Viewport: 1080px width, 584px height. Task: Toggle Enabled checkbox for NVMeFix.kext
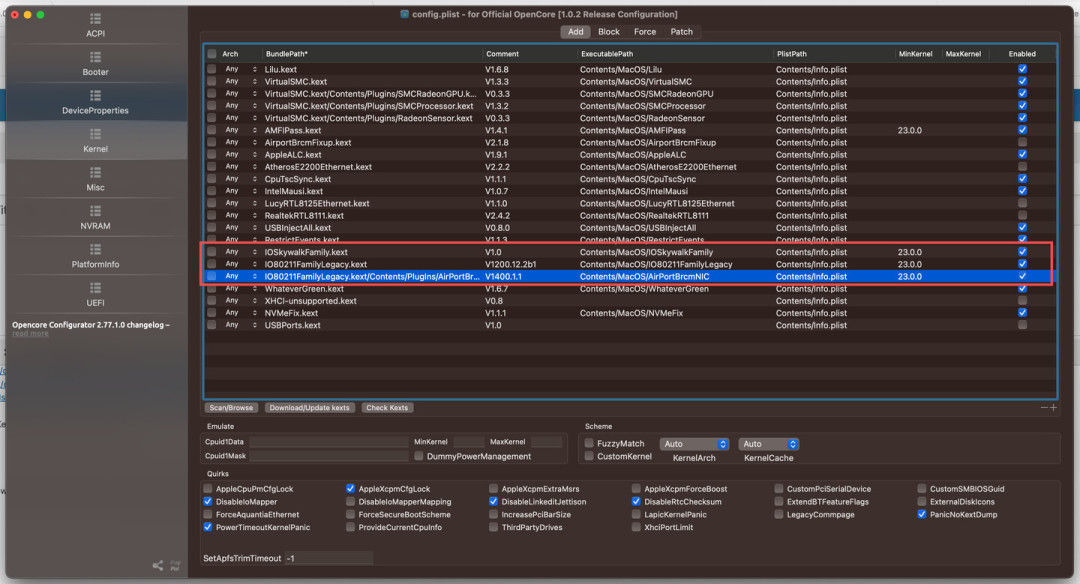[x=1022, y=313]
